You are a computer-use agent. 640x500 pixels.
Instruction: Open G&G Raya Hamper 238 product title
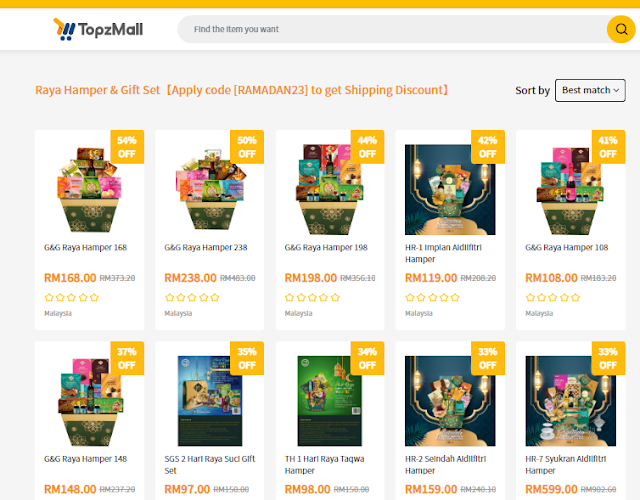(x=206, y=247)
